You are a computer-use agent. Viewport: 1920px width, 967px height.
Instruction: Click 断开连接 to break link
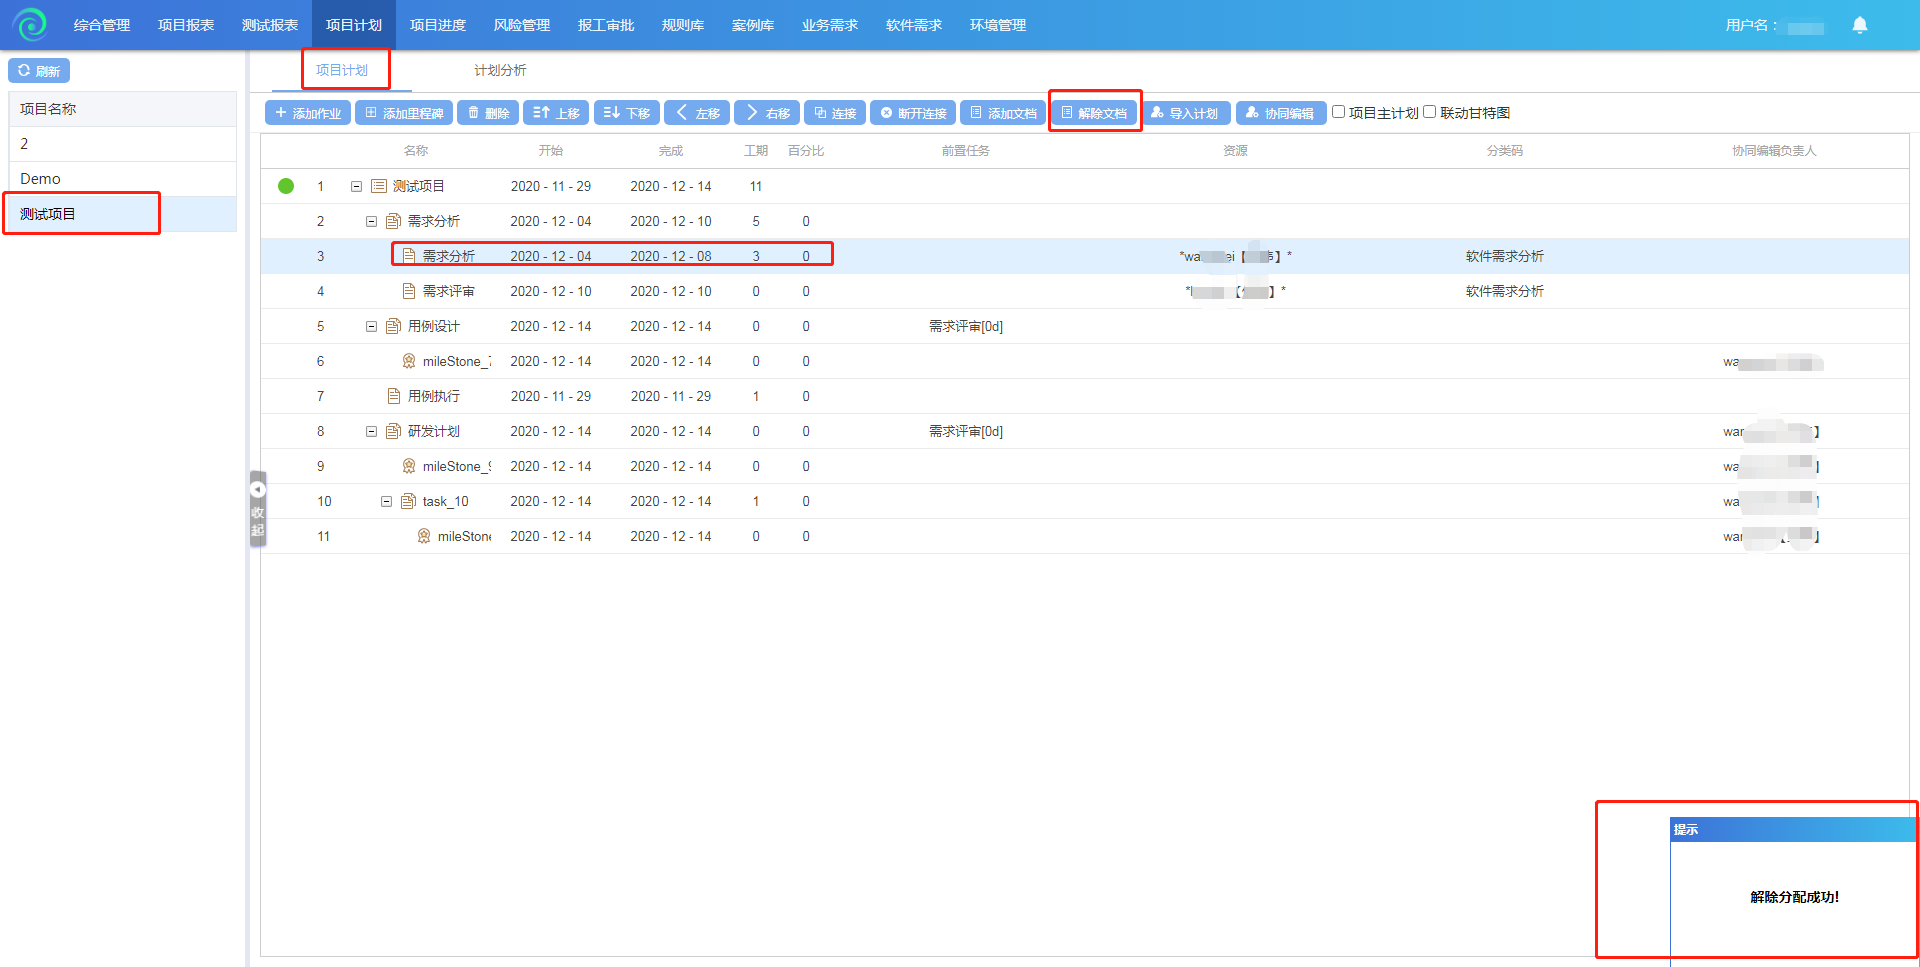(913, 113)
